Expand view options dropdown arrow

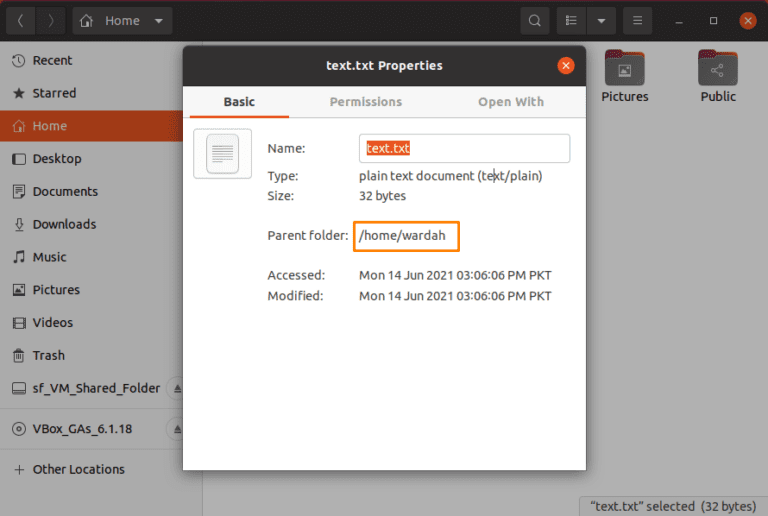tap(601, 21)
